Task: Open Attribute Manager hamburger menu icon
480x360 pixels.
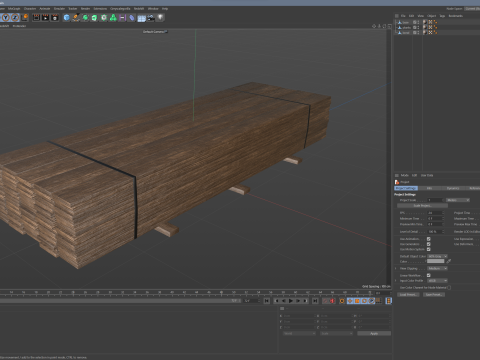Action: coord(397,175)
